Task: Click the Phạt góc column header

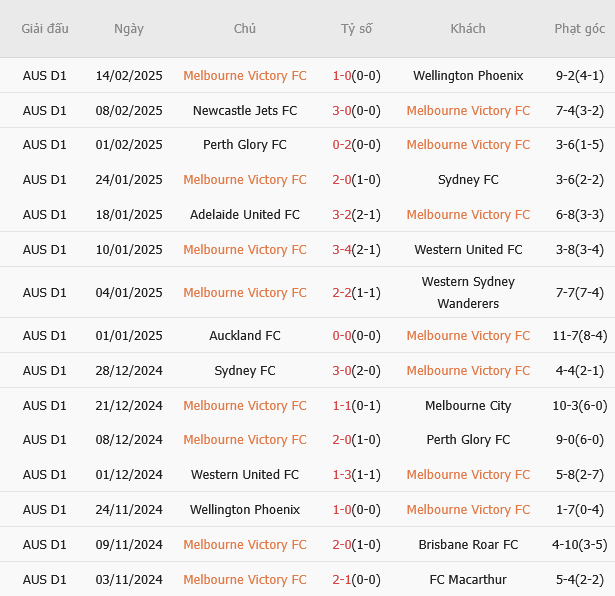Action: (580, 29)
